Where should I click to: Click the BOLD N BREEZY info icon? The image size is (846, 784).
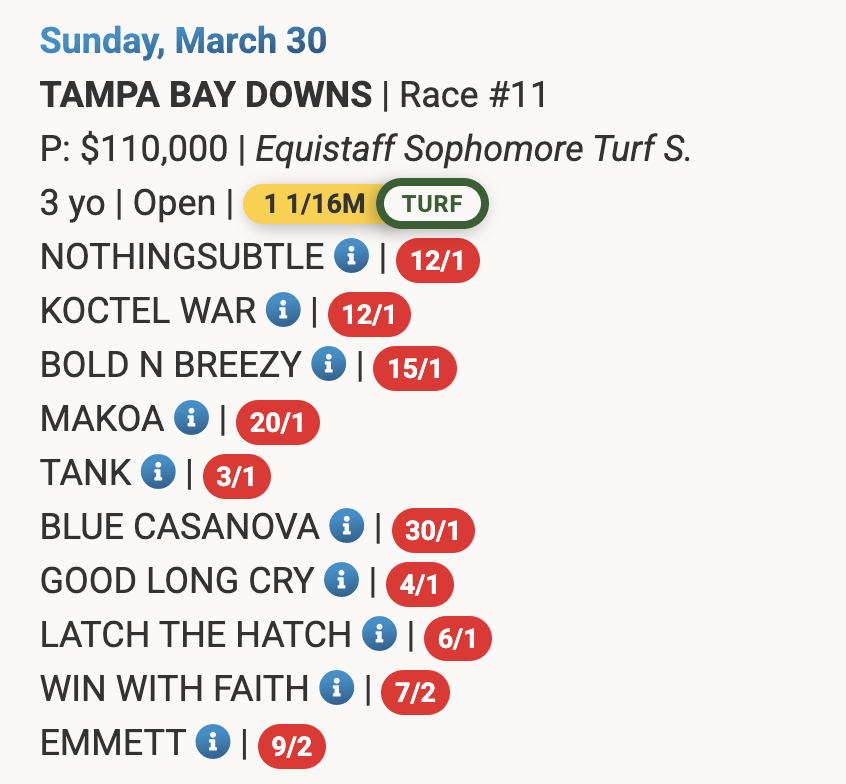pos(328,365)
